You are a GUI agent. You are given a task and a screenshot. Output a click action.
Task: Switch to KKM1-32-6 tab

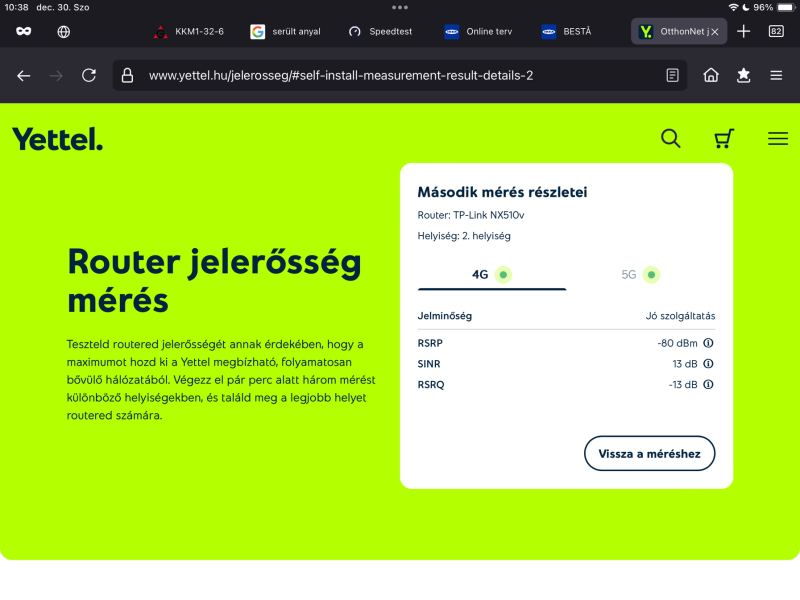coord(189,32)
